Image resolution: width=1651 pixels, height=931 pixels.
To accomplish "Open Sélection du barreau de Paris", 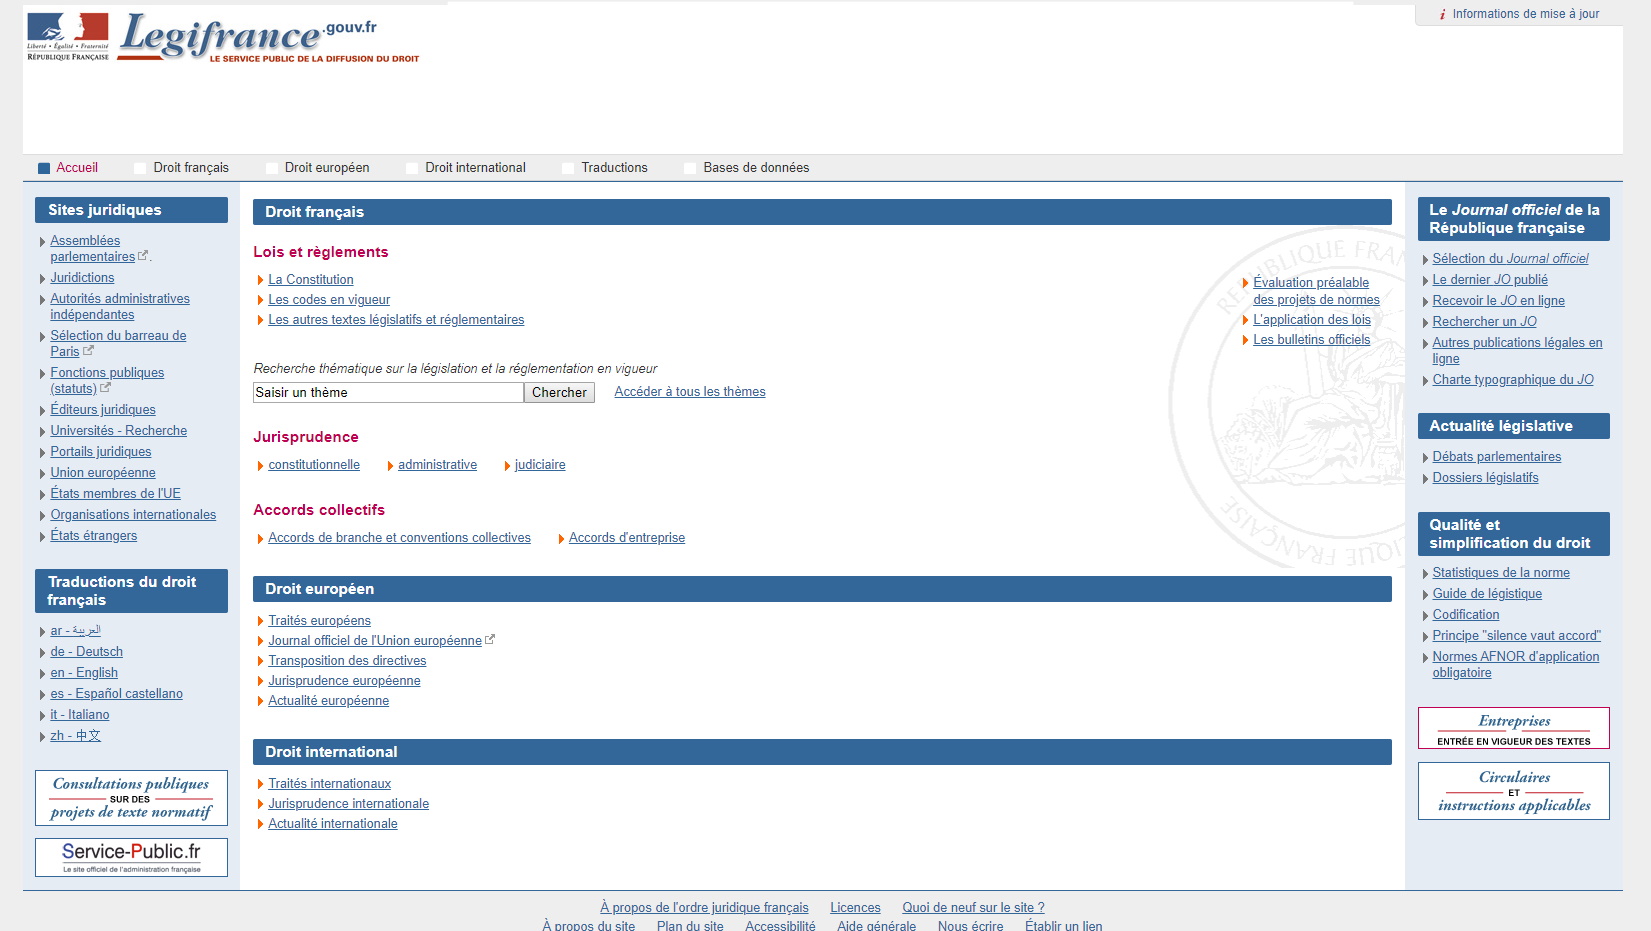I will pos(118,344).
